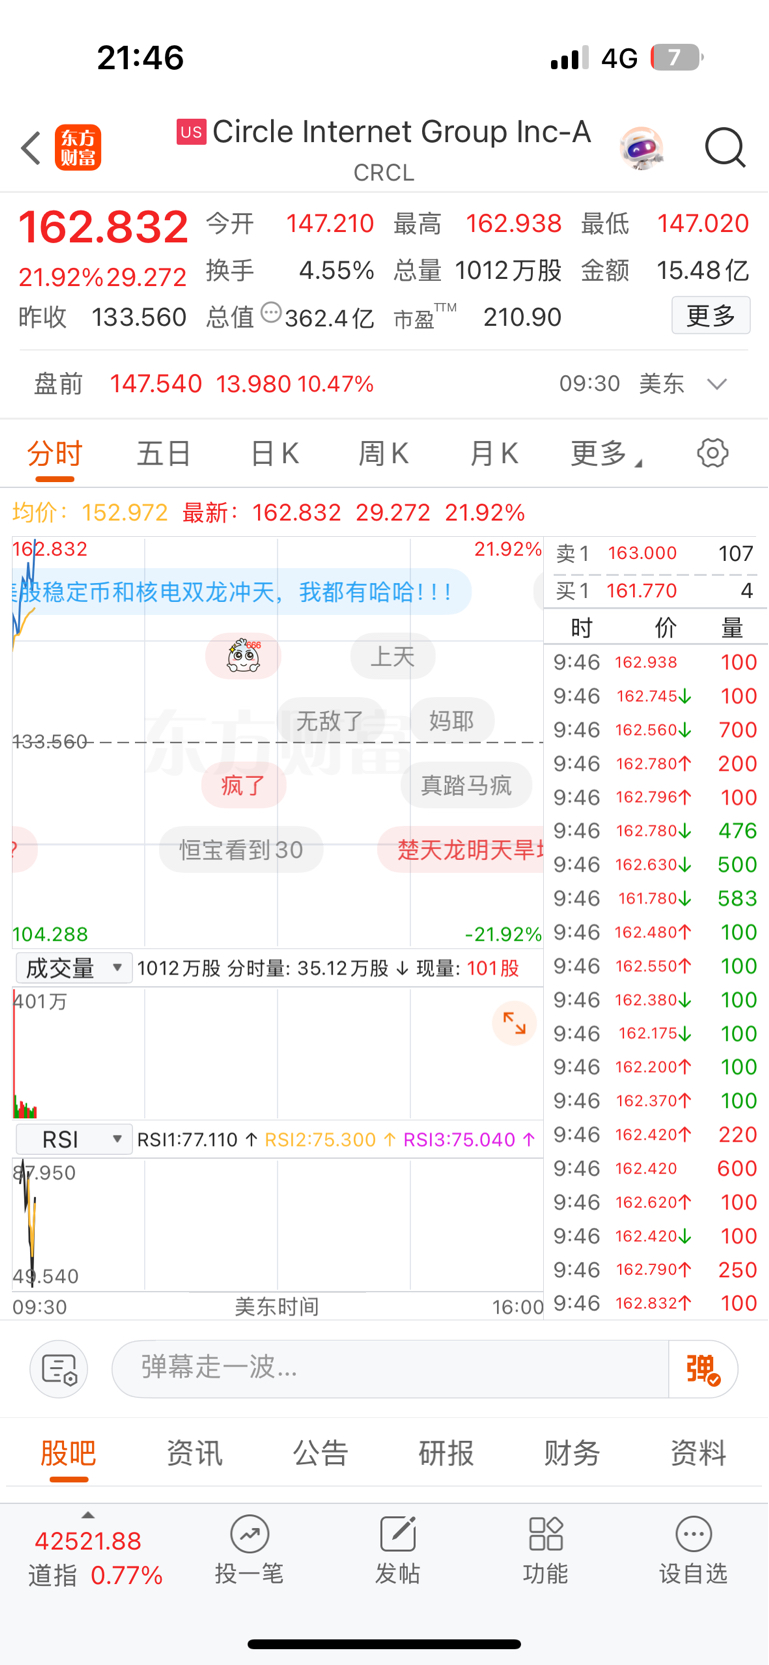
Task: Tap the US market flag badge
Action: pos(191,131)
